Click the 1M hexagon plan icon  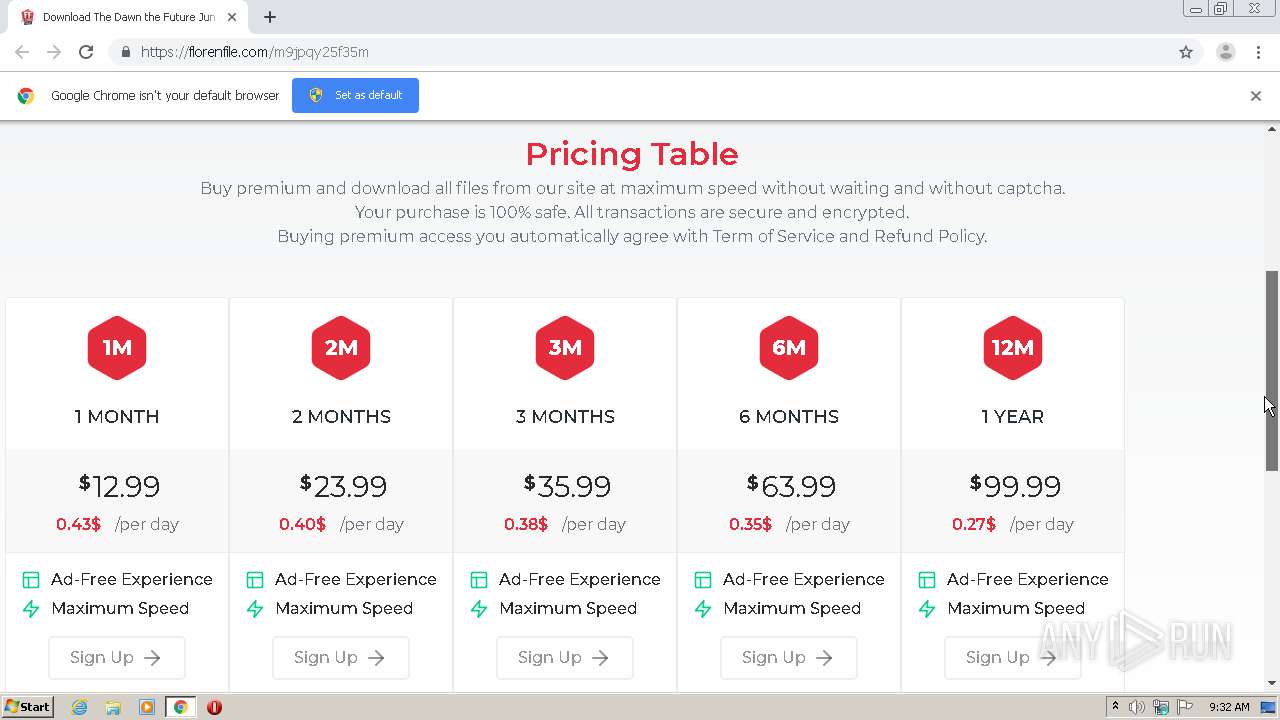117,348
